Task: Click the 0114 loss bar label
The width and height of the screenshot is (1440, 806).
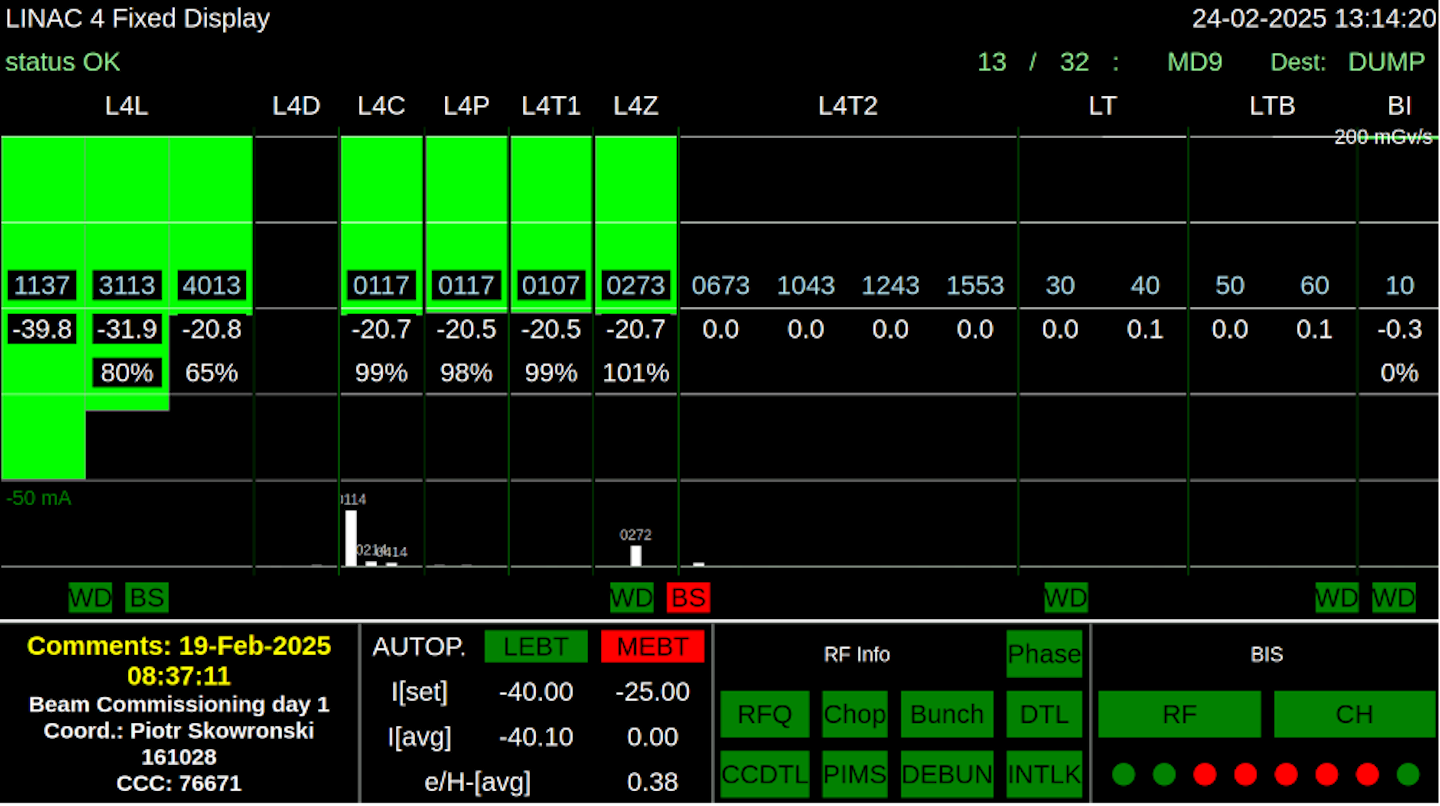Action: tap(352, 499)
